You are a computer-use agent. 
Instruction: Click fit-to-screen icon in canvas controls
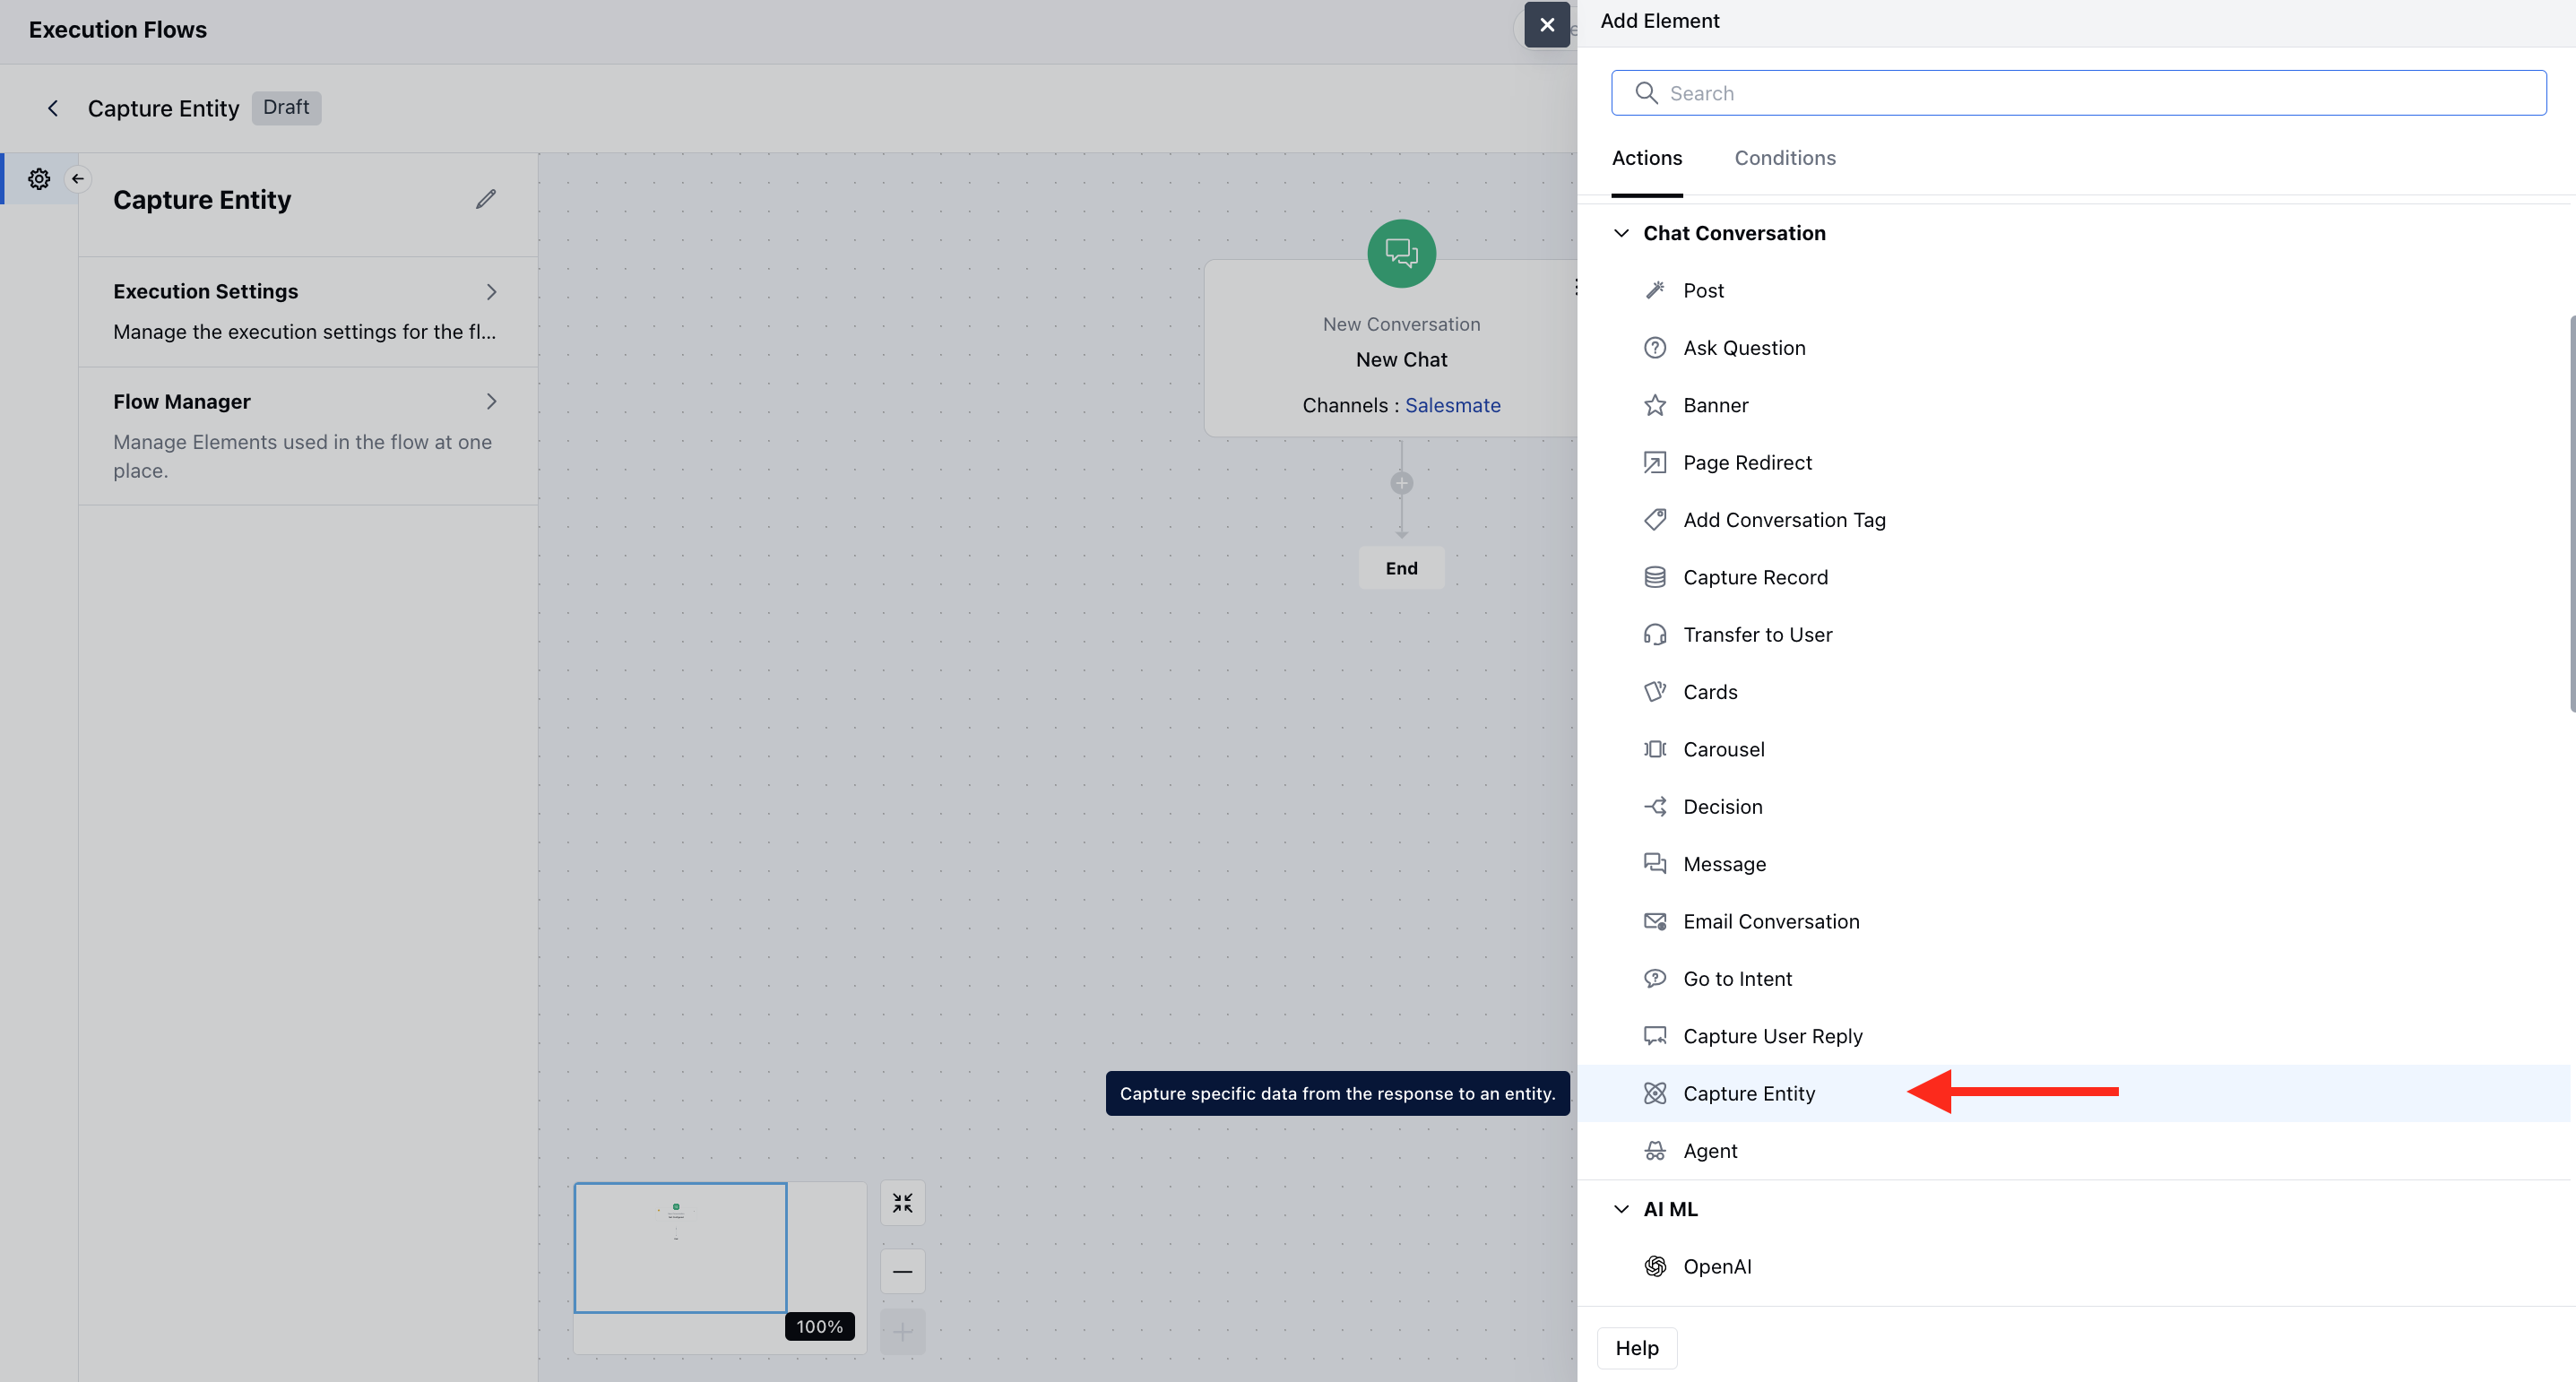coord(902,1203)
